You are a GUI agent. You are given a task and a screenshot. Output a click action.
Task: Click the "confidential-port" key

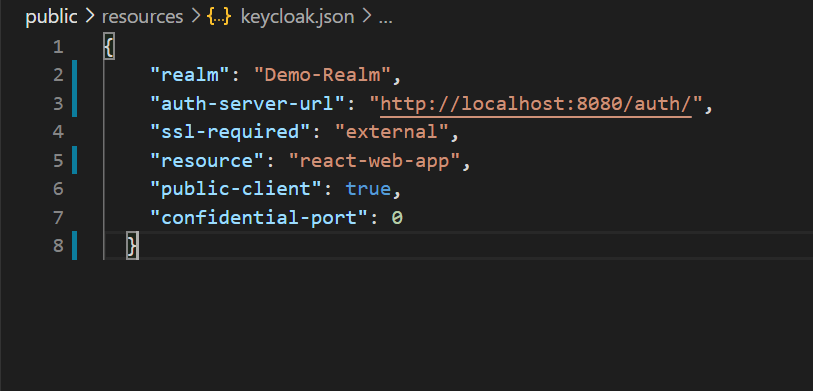259,217
